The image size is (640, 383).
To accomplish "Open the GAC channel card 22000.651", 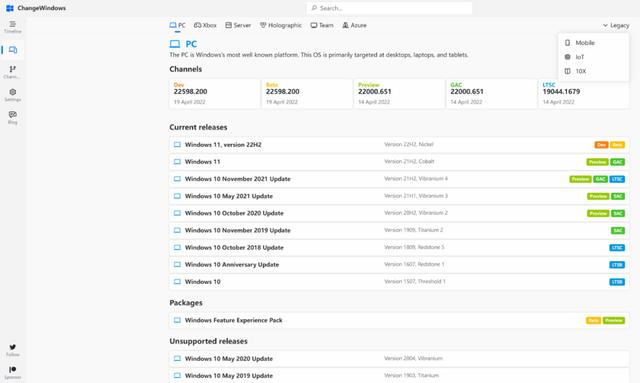I will (491, 94).
